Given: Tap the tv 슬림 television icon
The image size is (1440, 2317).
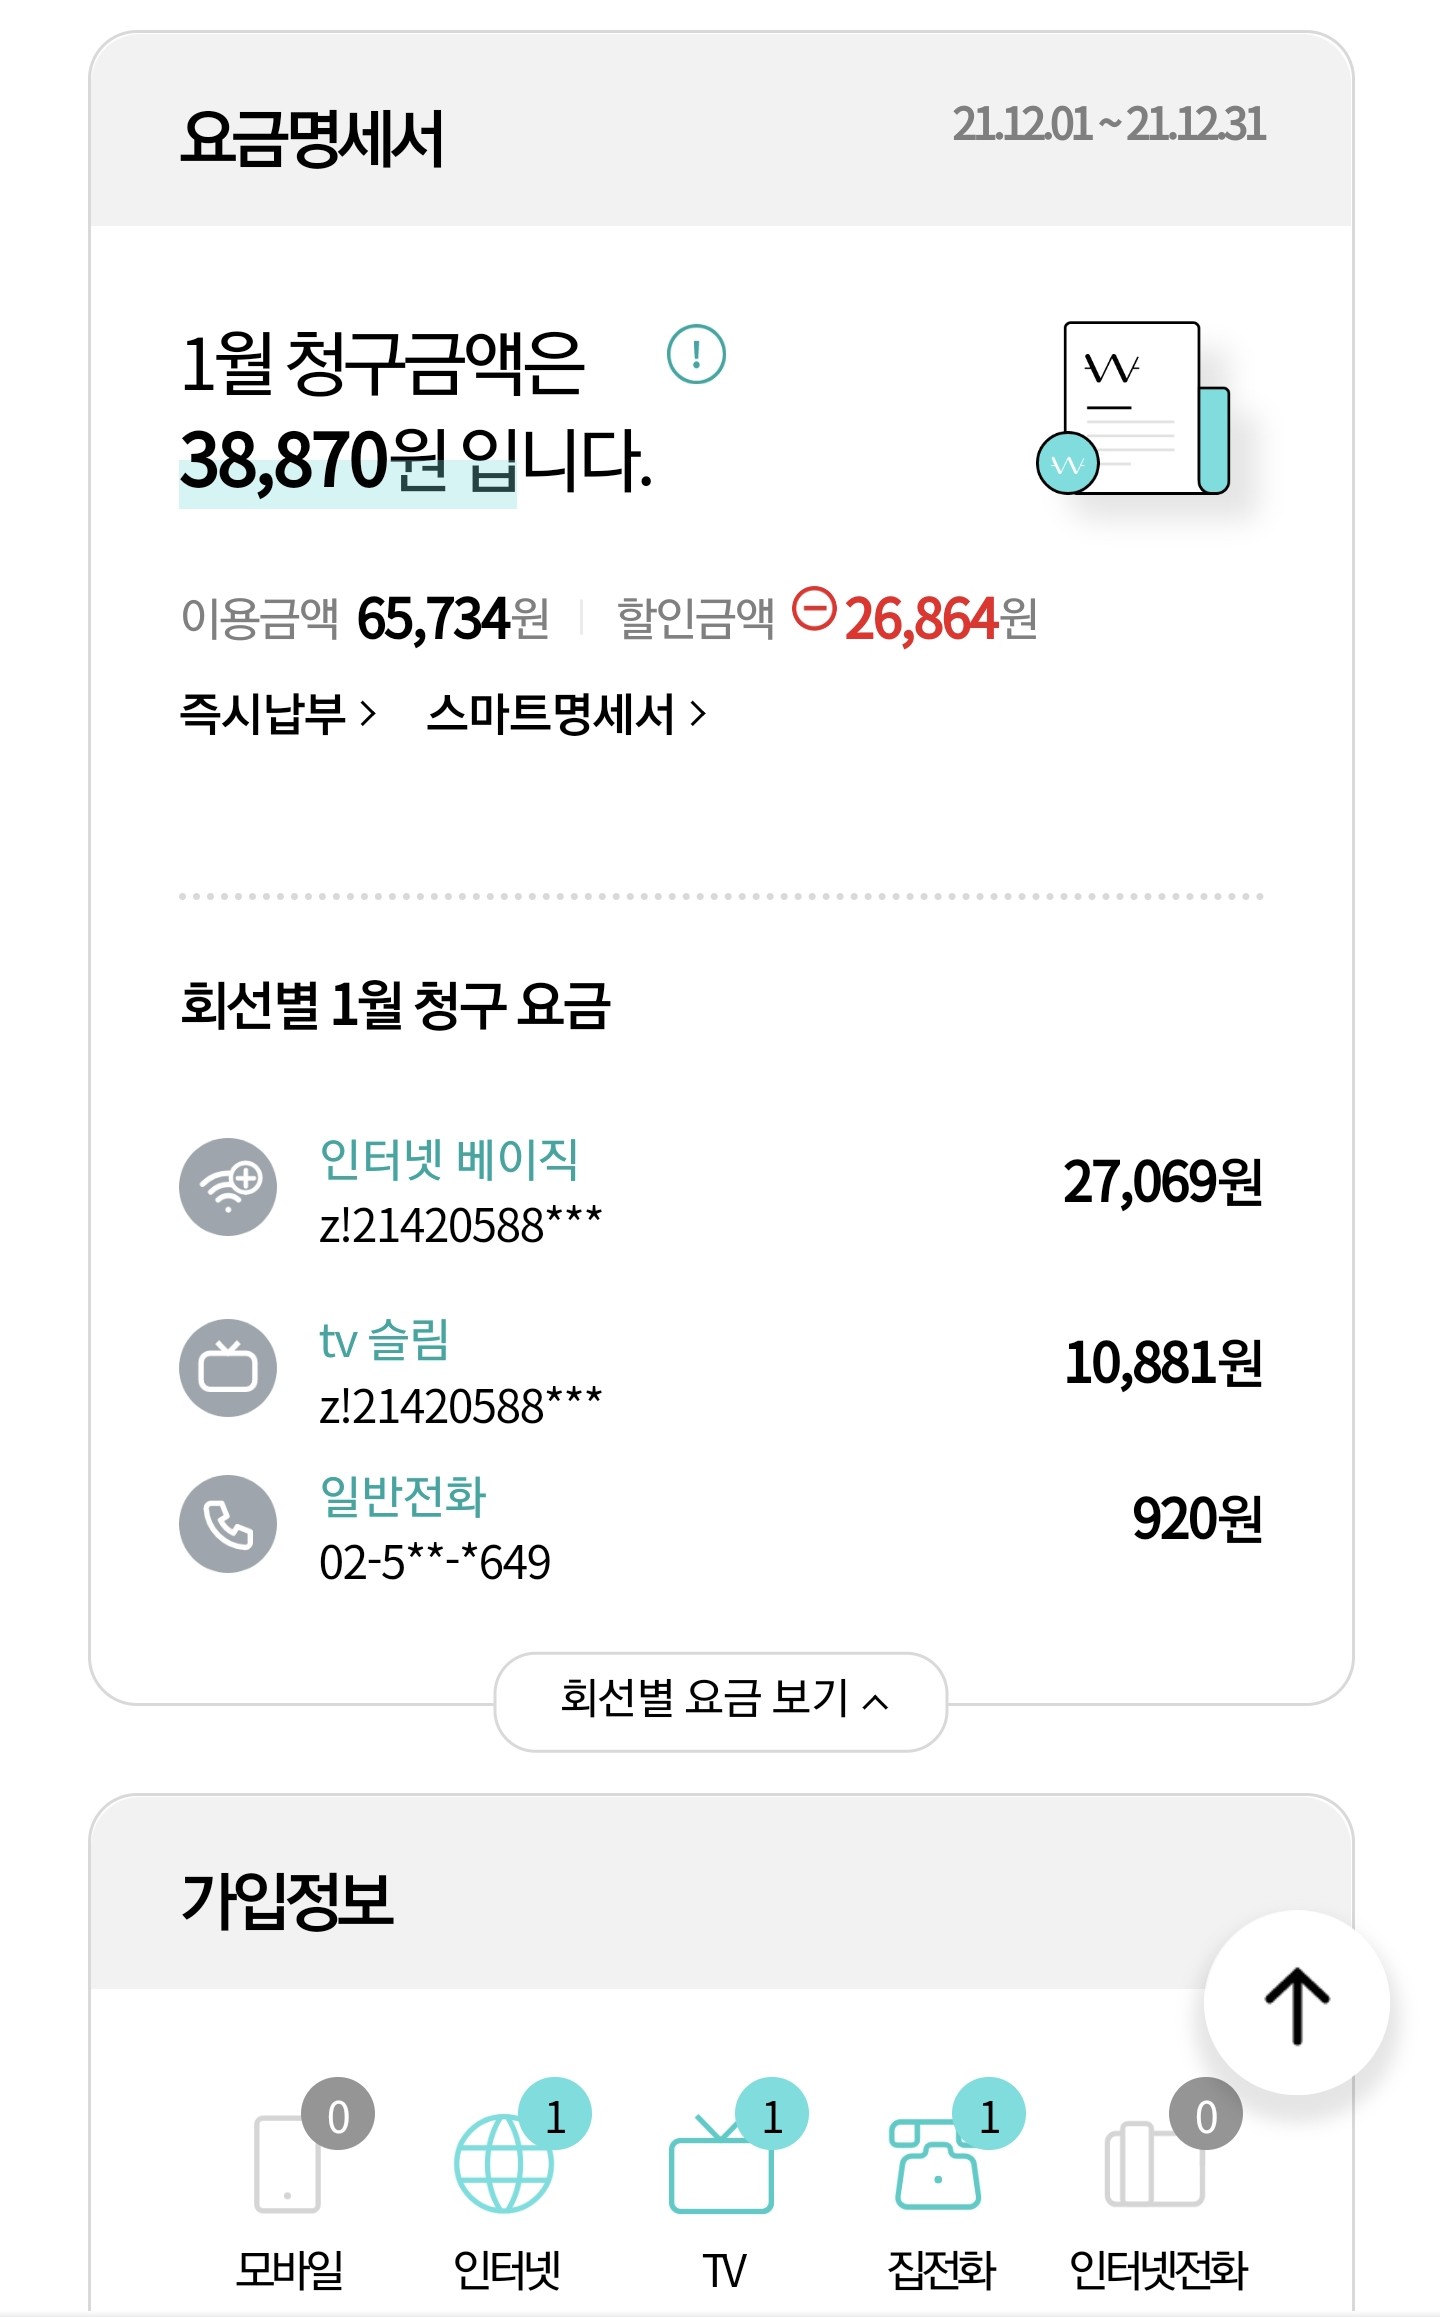Looking at the screenshot, I should click(x=228, y=1367).
